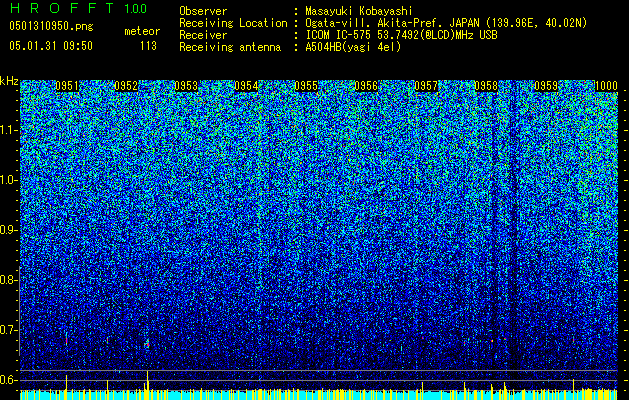Click the 1000 time marker
The width and height of the screenshot is (629, 400).
(606, 86)
